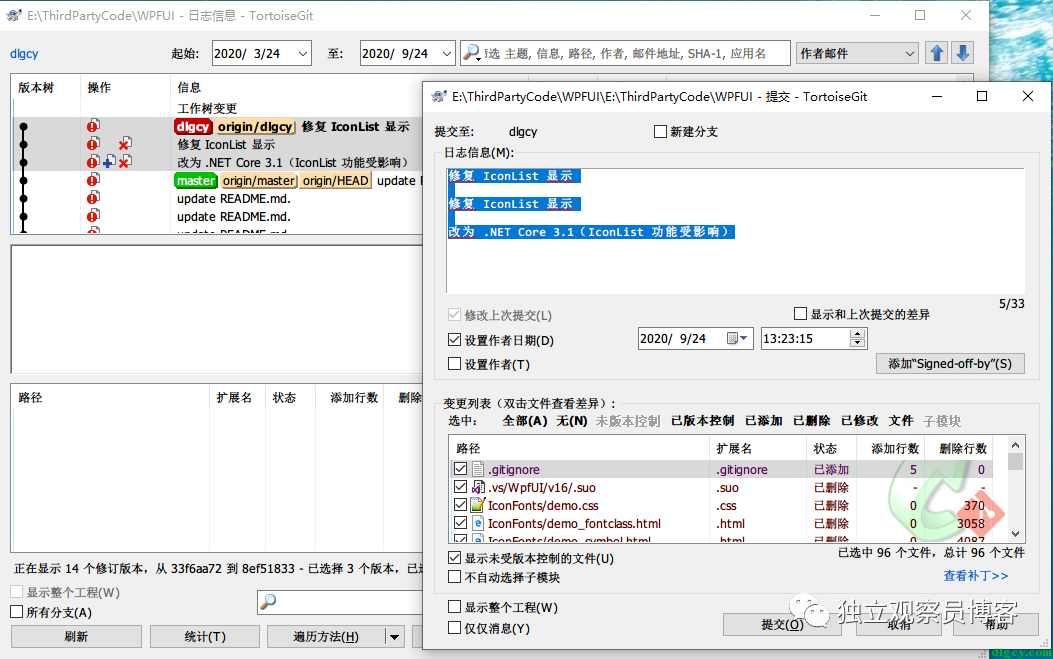
Task: Click the 刷新 refresh button
Action: point(76,636)
